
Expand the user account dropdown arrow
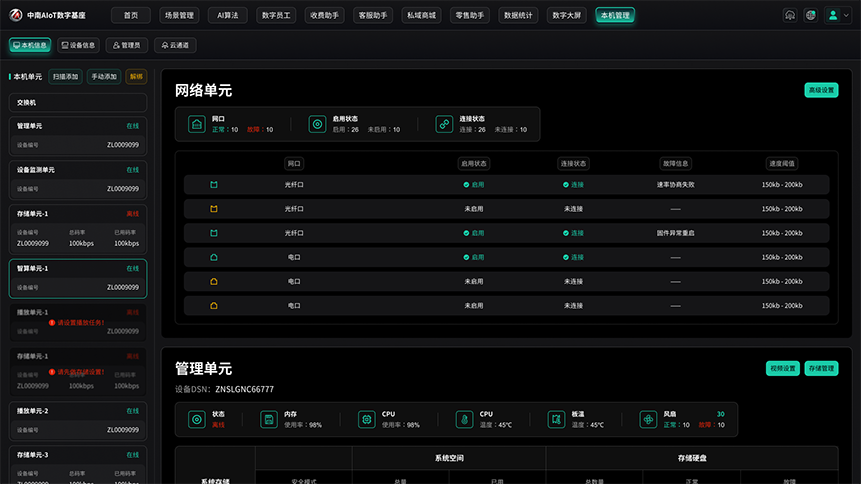[846, 15]
